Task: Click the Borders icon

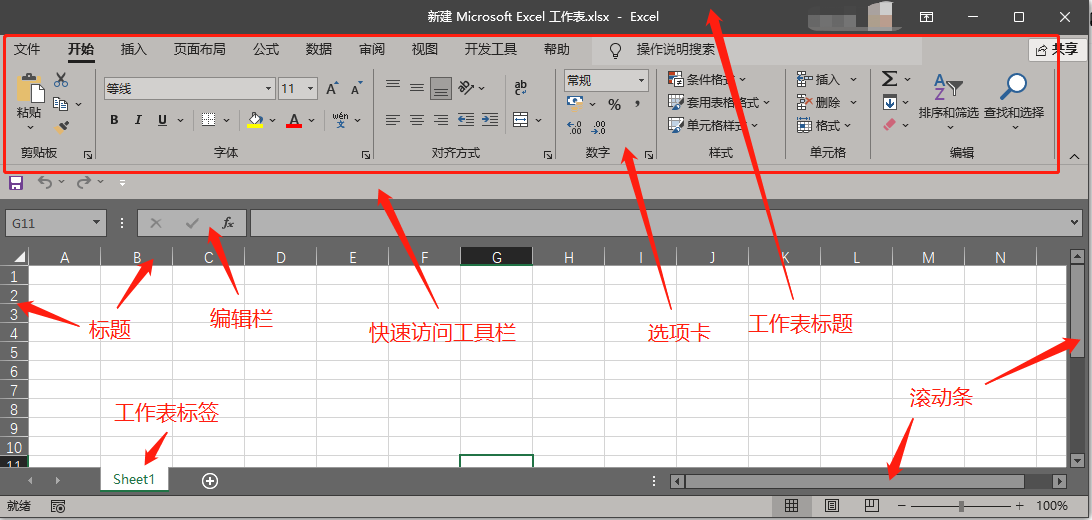Action: click(x=208, y=120)
